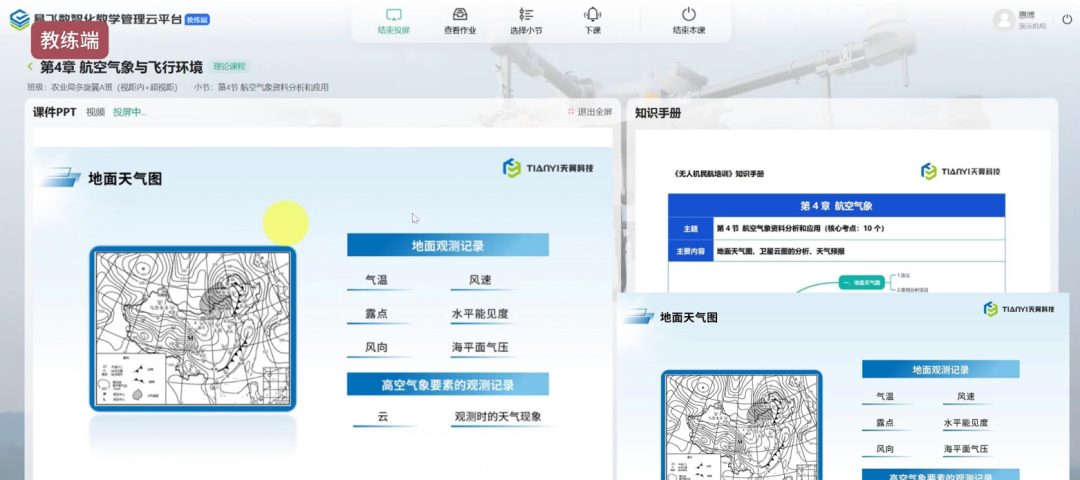Open 查看作业 homework view
The width and height of the screenshot is (1080, 480).
pos(460,14)
